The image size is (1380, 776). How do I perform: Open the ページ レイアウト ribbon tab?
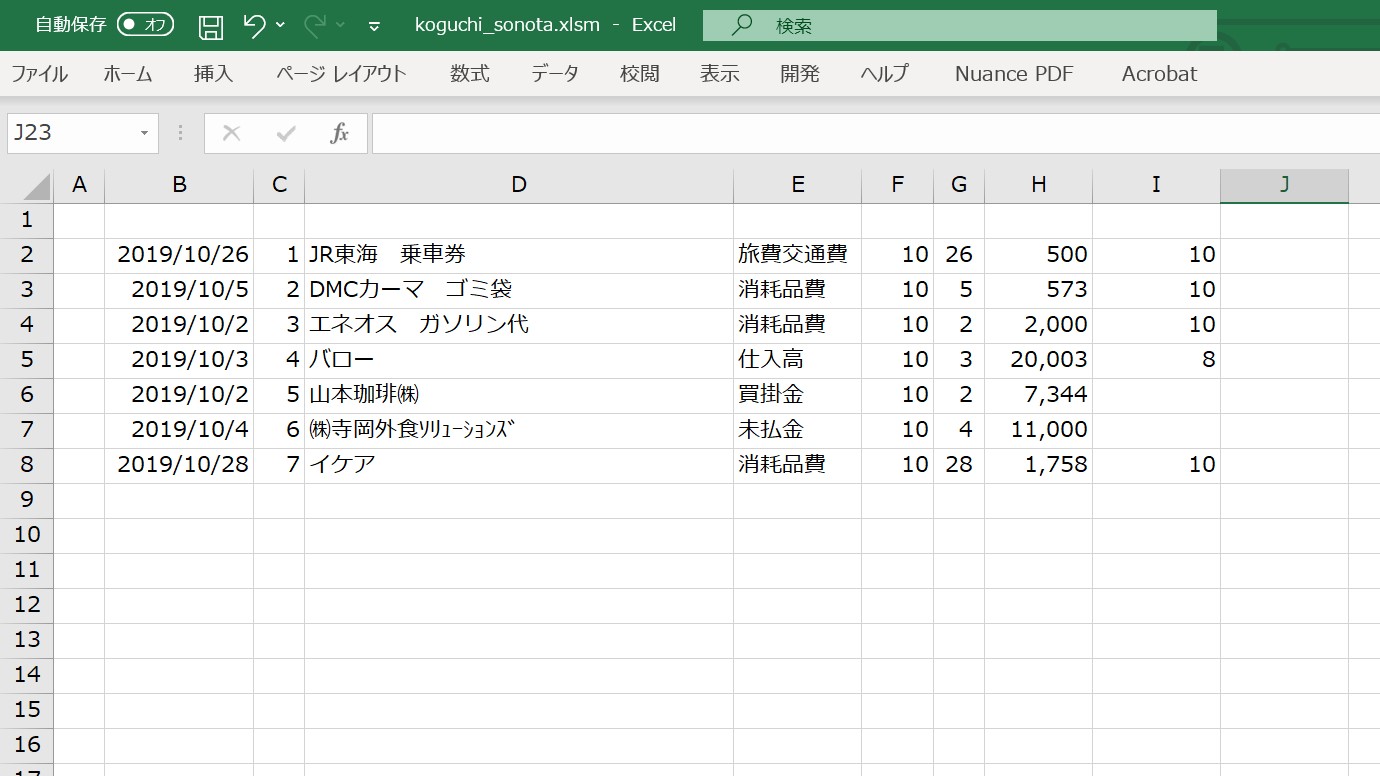341,73
